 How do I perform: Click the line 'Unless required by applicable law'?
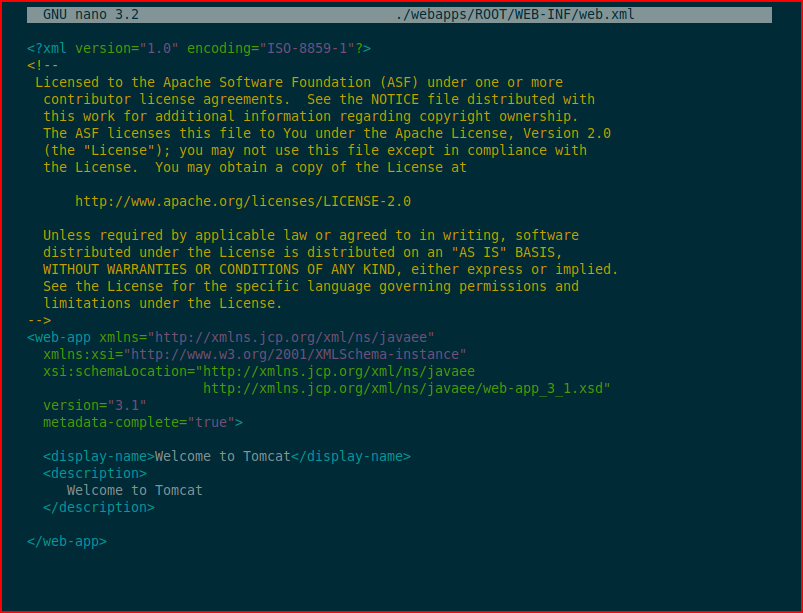(x=311, y=235)
